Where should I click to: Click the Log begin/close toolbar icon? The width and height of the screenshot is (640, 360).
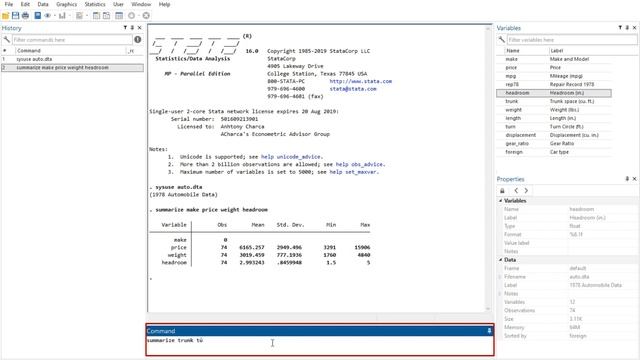38,16
